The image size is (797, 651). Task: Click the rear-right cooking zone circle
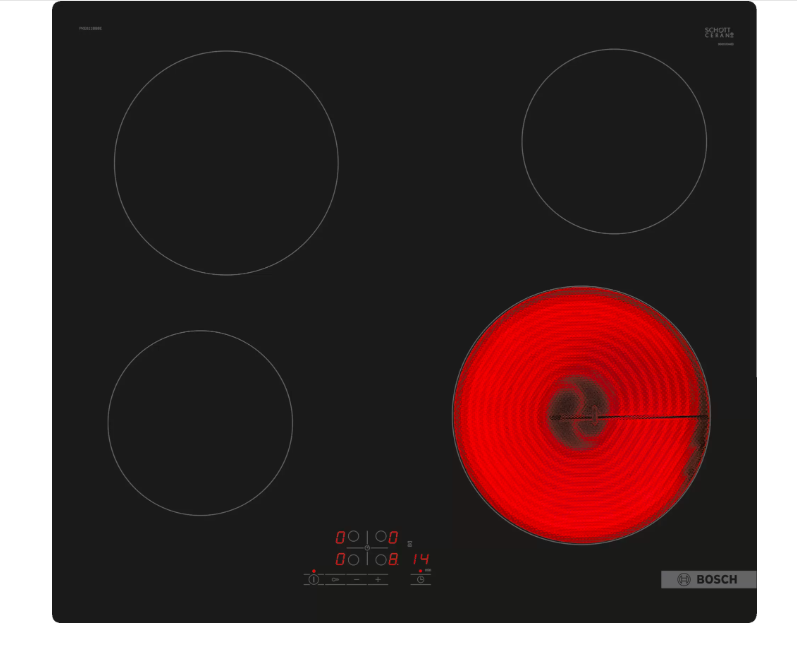point(614,142)
